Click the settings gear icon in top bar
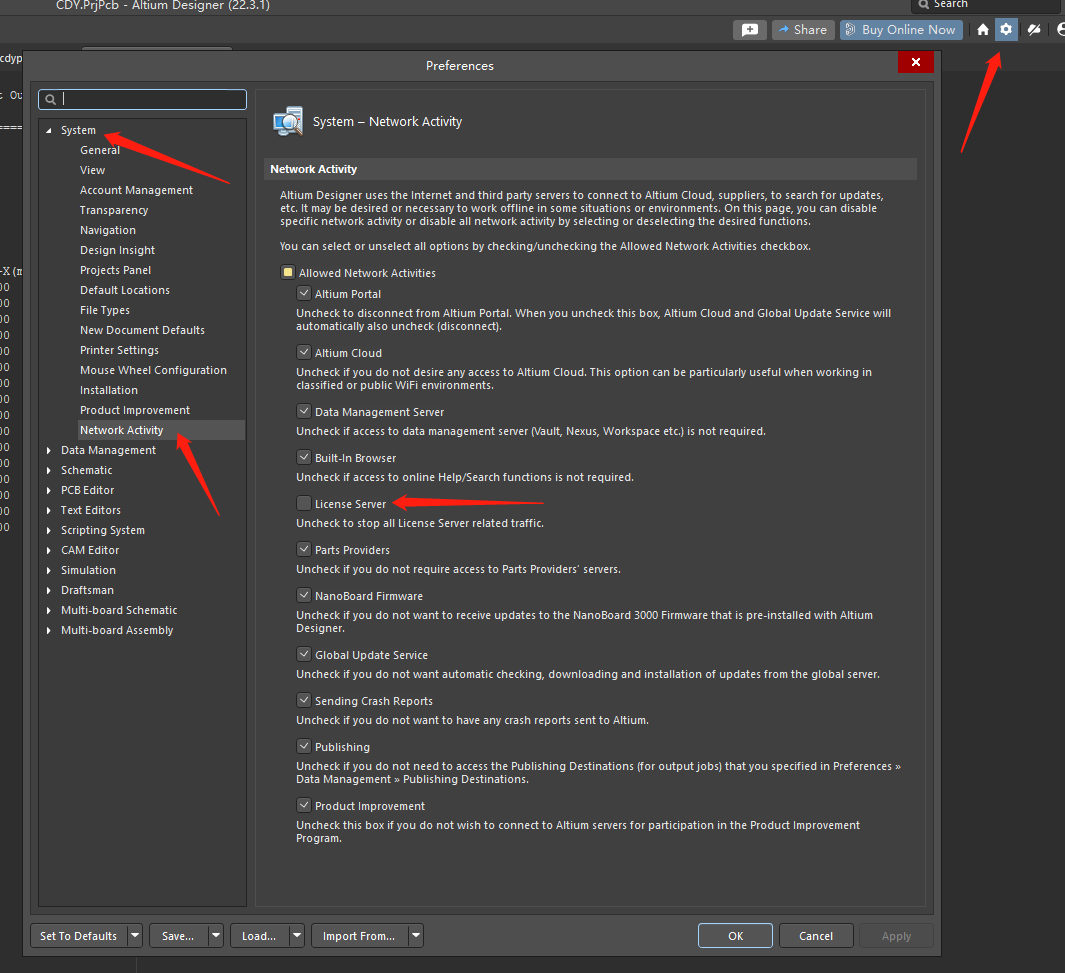 point(1006,30)
